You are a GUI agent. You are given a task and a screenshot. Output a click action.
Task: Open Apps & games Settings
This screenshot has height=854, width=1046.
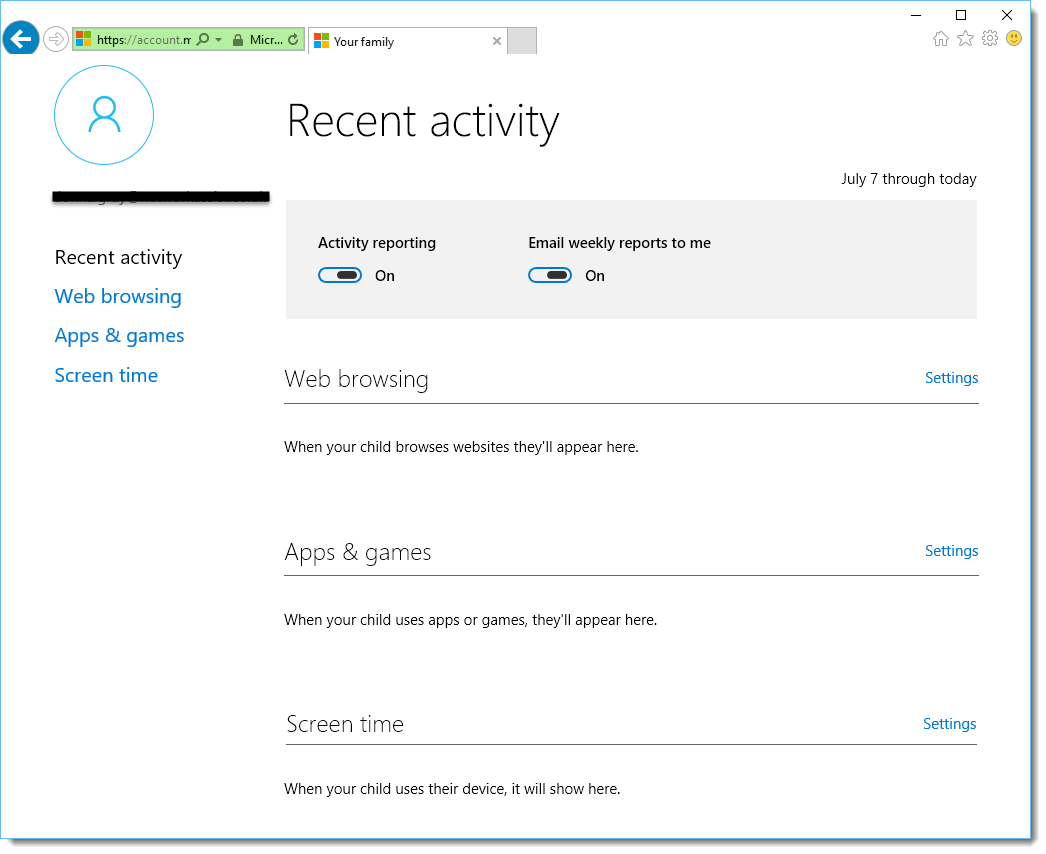(x=950, y=550)
